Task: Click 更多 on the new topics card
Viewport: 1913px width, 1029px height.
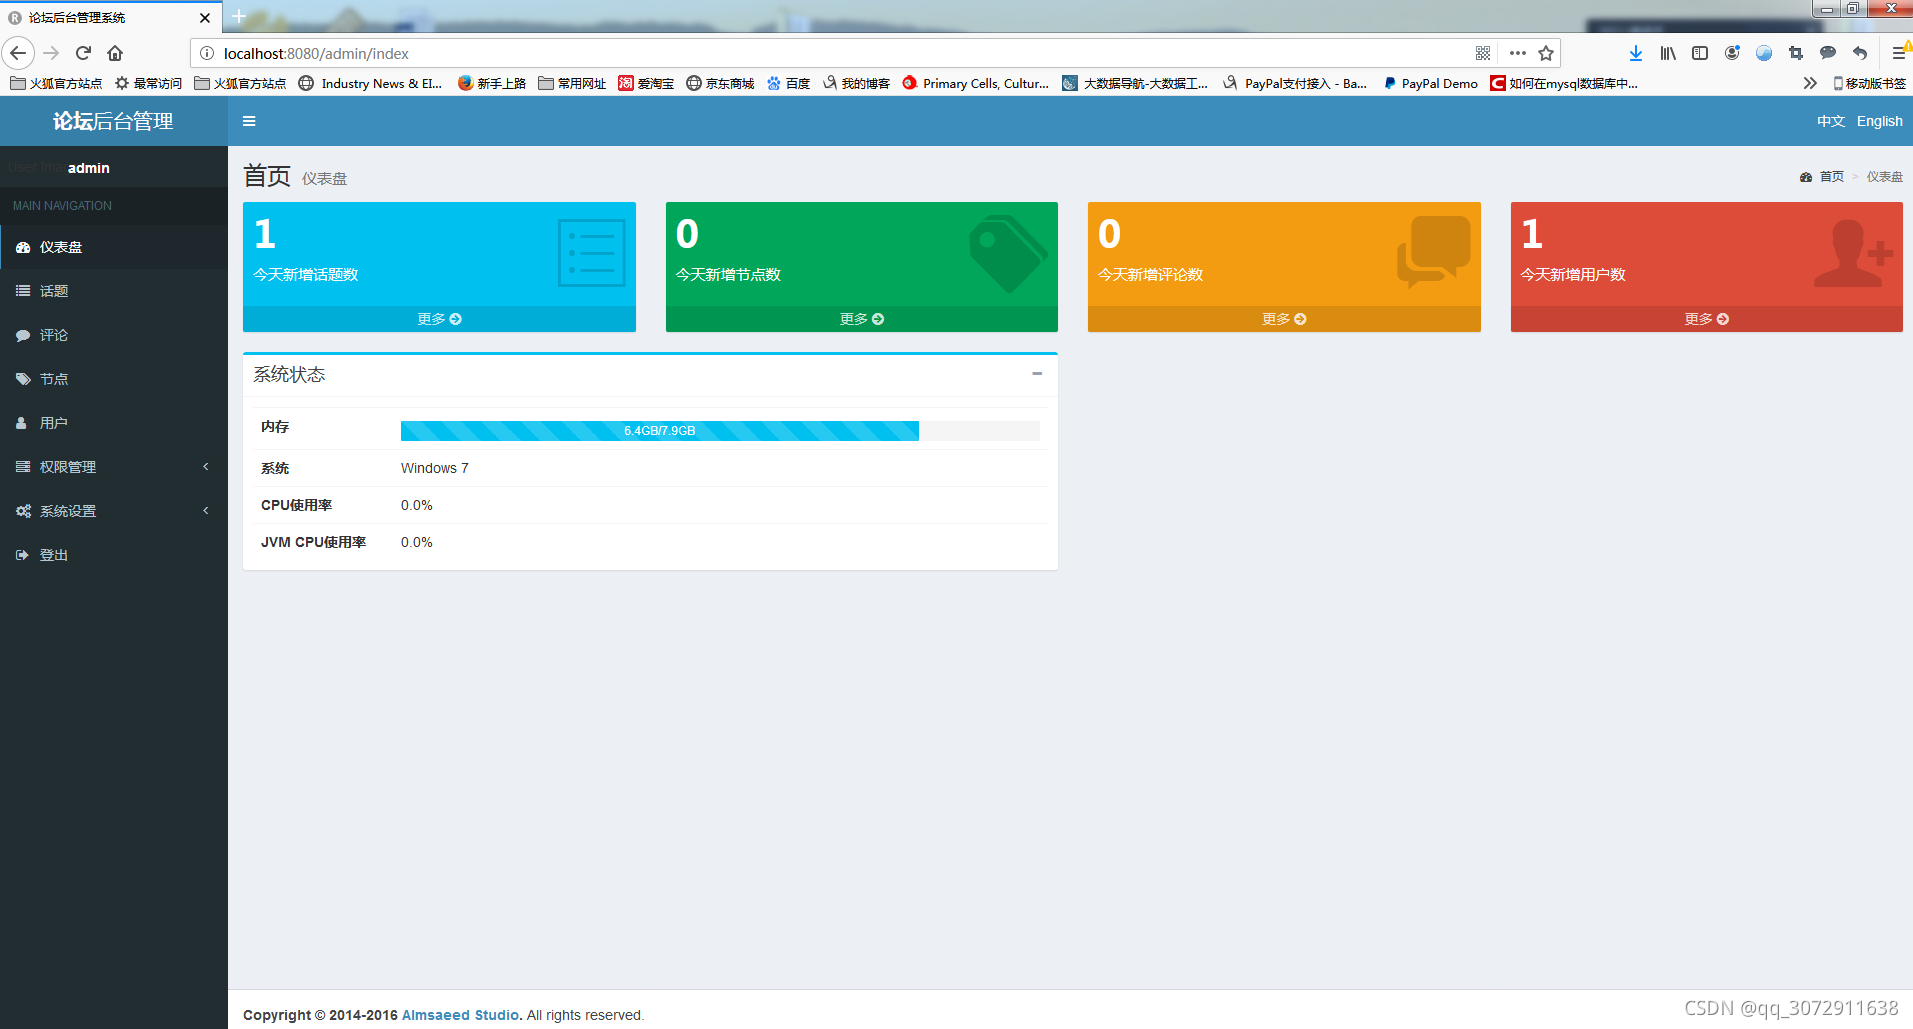Action: tap(439, 319)
